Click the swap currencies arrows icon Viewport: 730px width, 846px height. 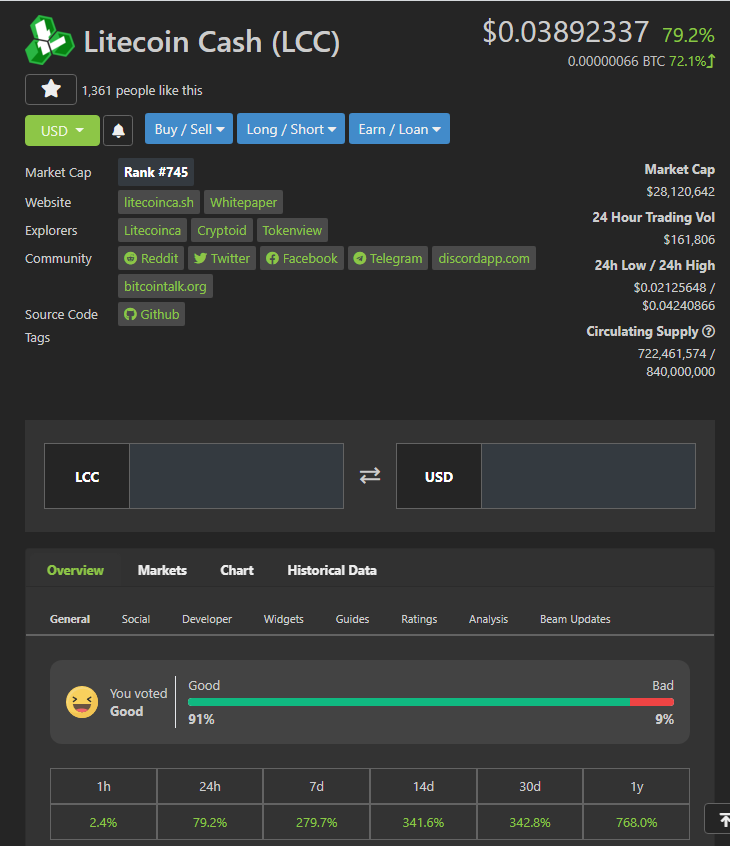click(x=370, y=475)
